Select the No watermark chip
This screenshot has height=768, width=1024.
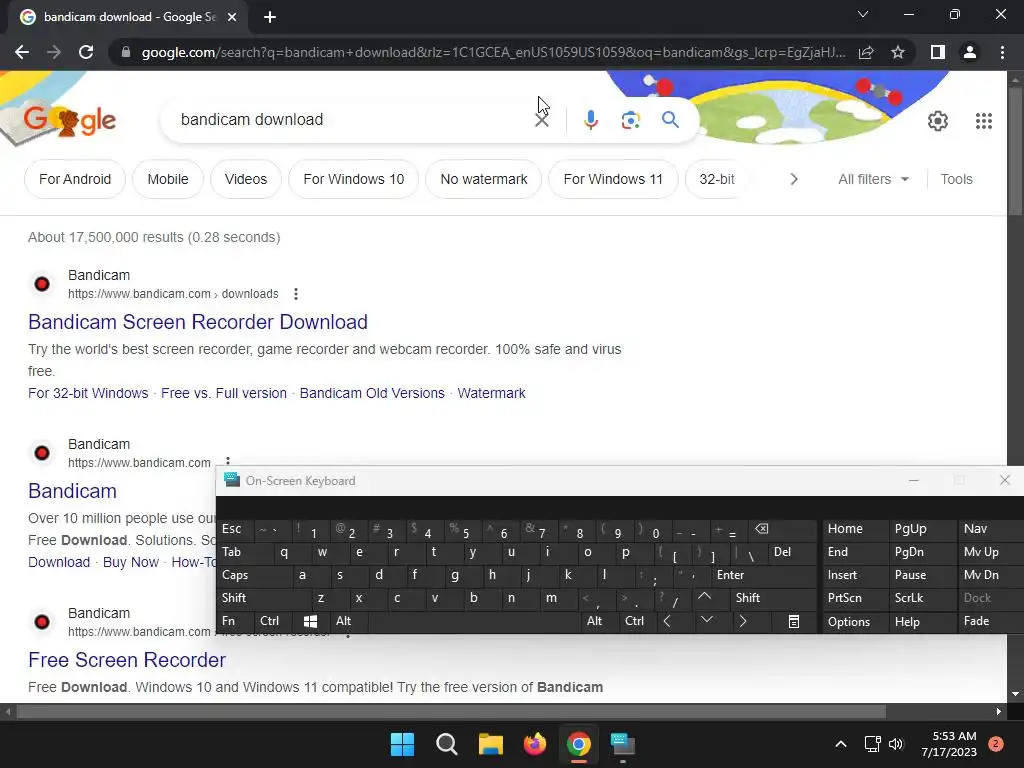[x=483, y=179]
